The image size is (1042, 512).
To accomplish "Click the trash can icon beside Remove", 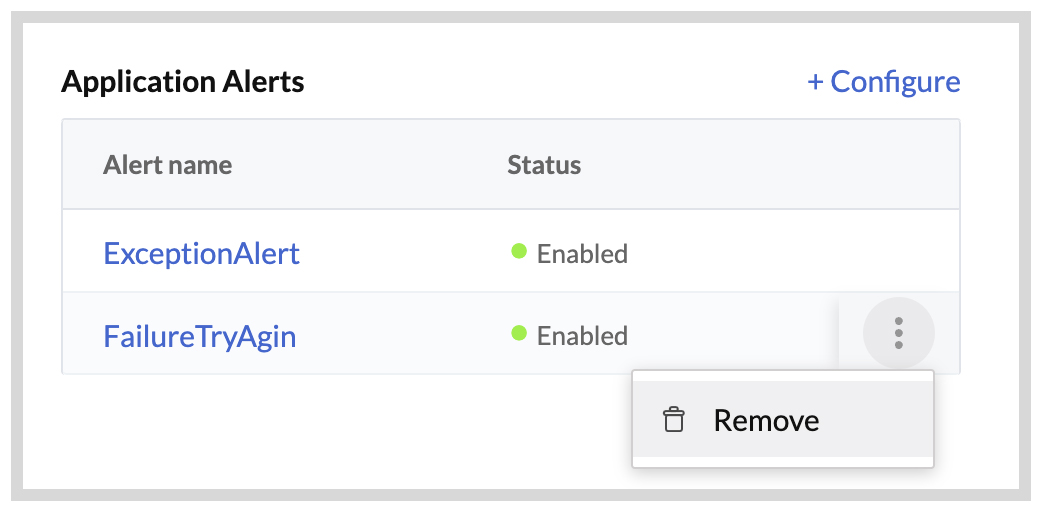I will [674, 420].
